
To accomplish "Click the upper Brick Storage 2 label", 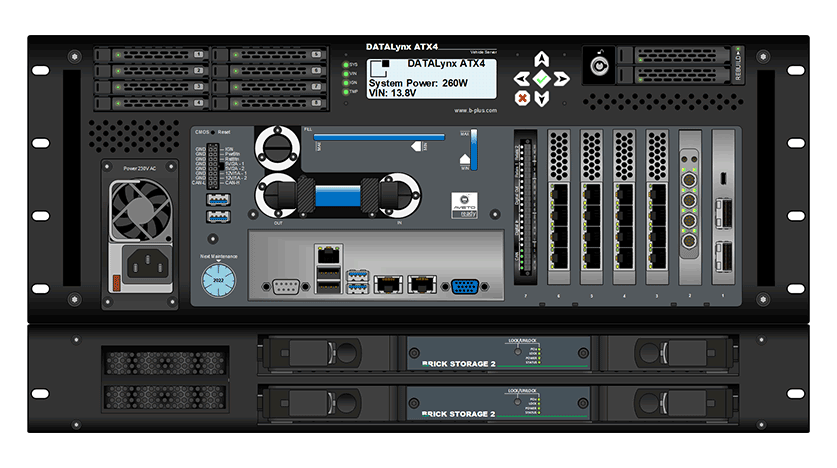I will 459,364.
